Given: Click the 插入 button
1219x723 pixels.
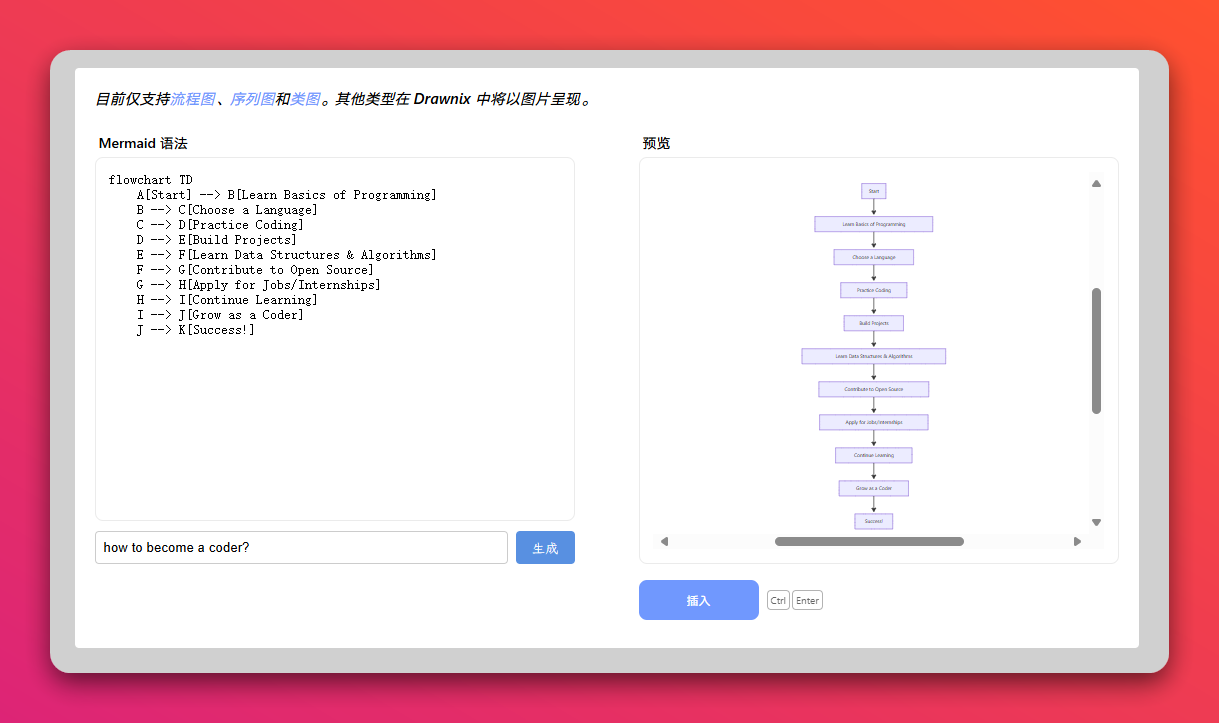Looking at the screenshot, I should coord(698,600).
